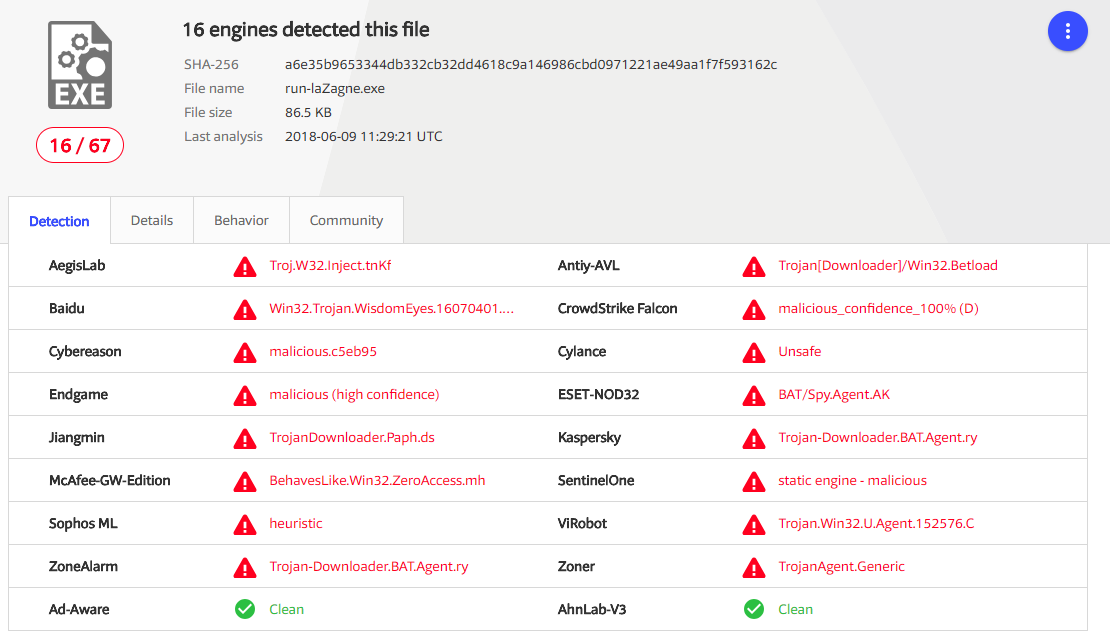
Task: Click the warning icon for Endgame
Action: tap(245, 395)
